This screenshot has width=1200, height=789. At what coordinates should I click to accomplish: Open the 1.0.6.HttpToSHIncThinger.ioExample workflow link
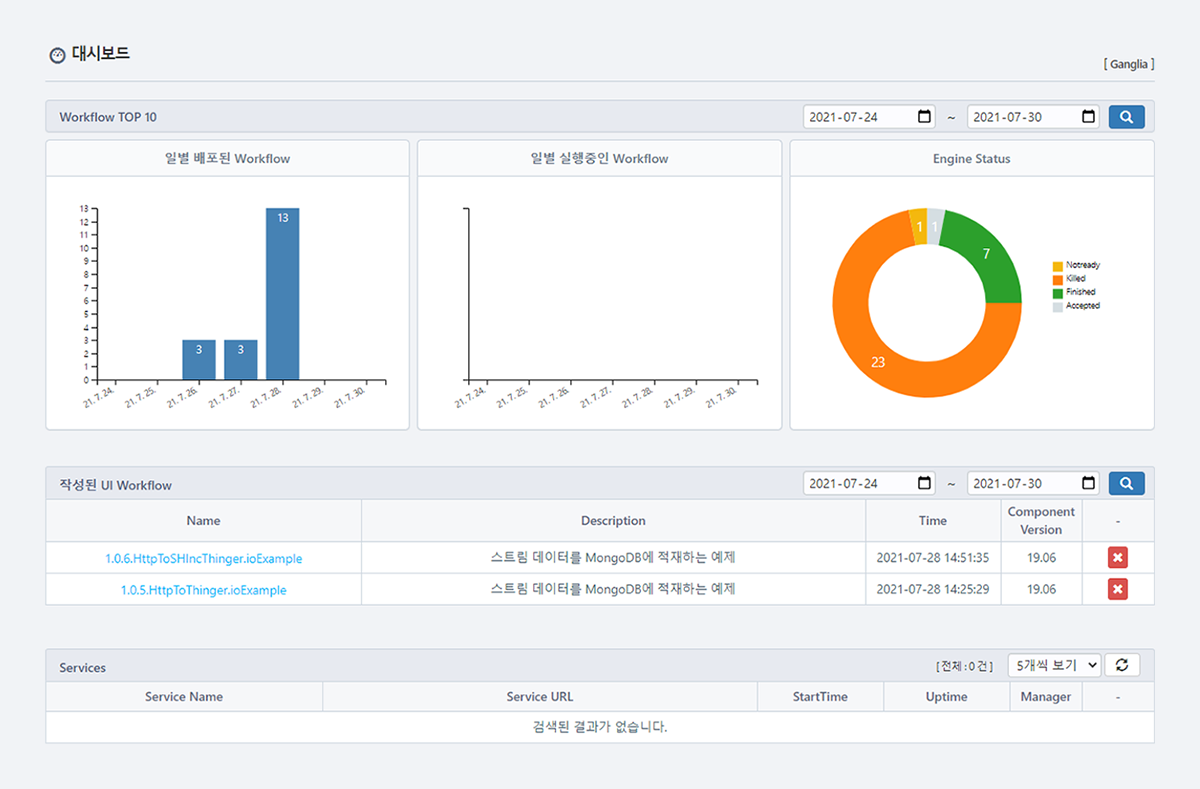tap(204, 559)
